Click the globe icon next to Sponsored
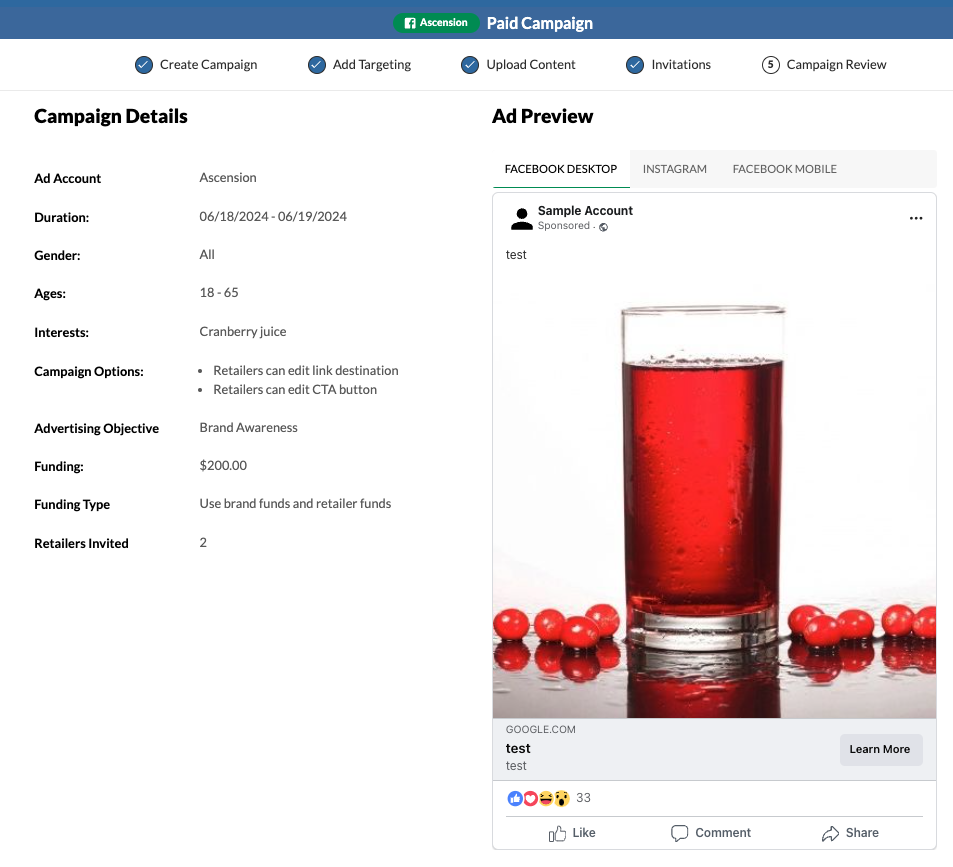 [x=604, y=227]
